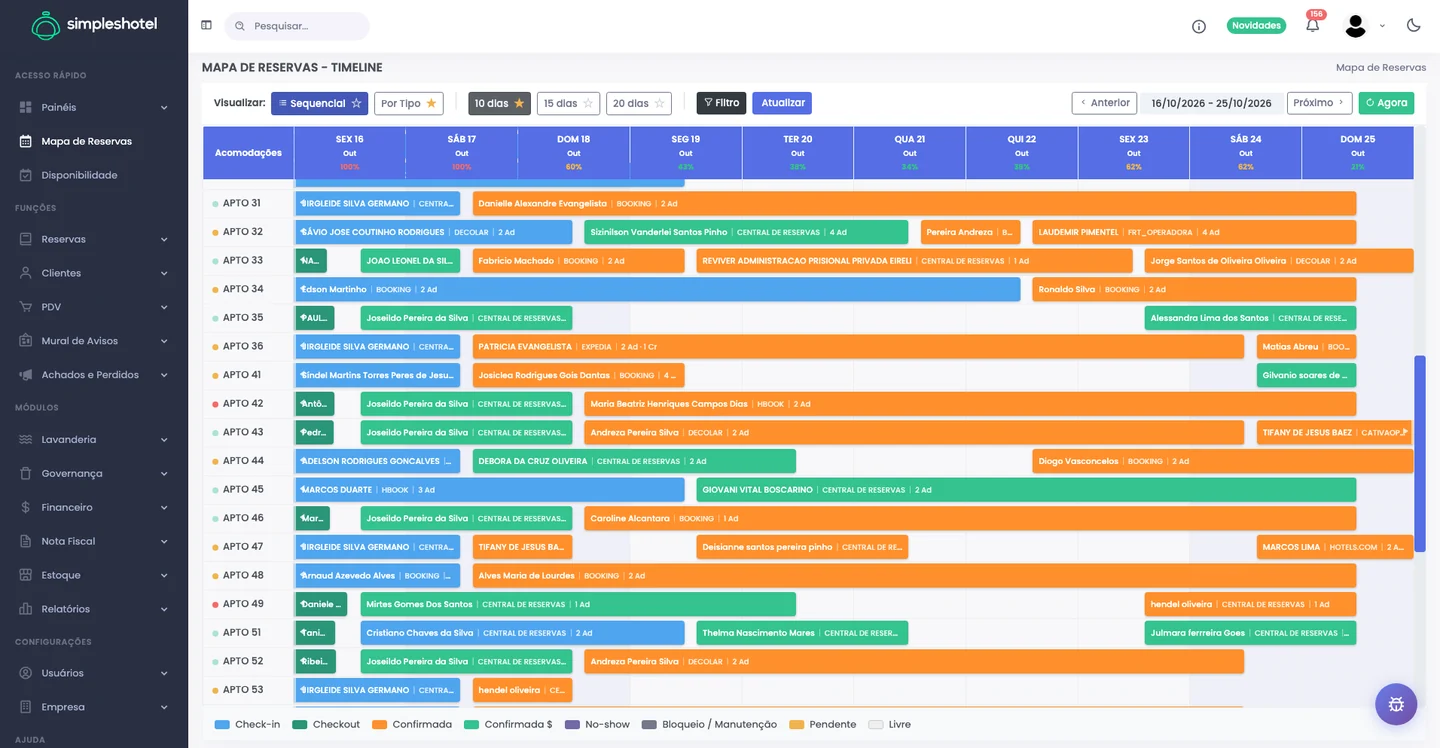Click the Filtro button
Viewport: 1440px width, 748px height.
[721, 103]
